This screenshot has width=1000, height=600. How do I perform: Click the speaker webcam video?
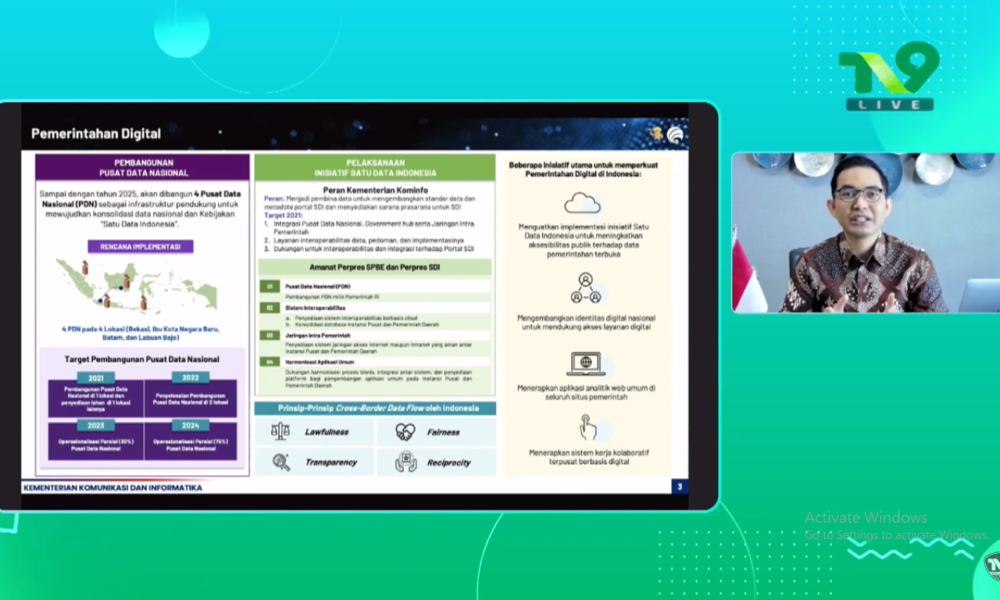pos(865,233)
